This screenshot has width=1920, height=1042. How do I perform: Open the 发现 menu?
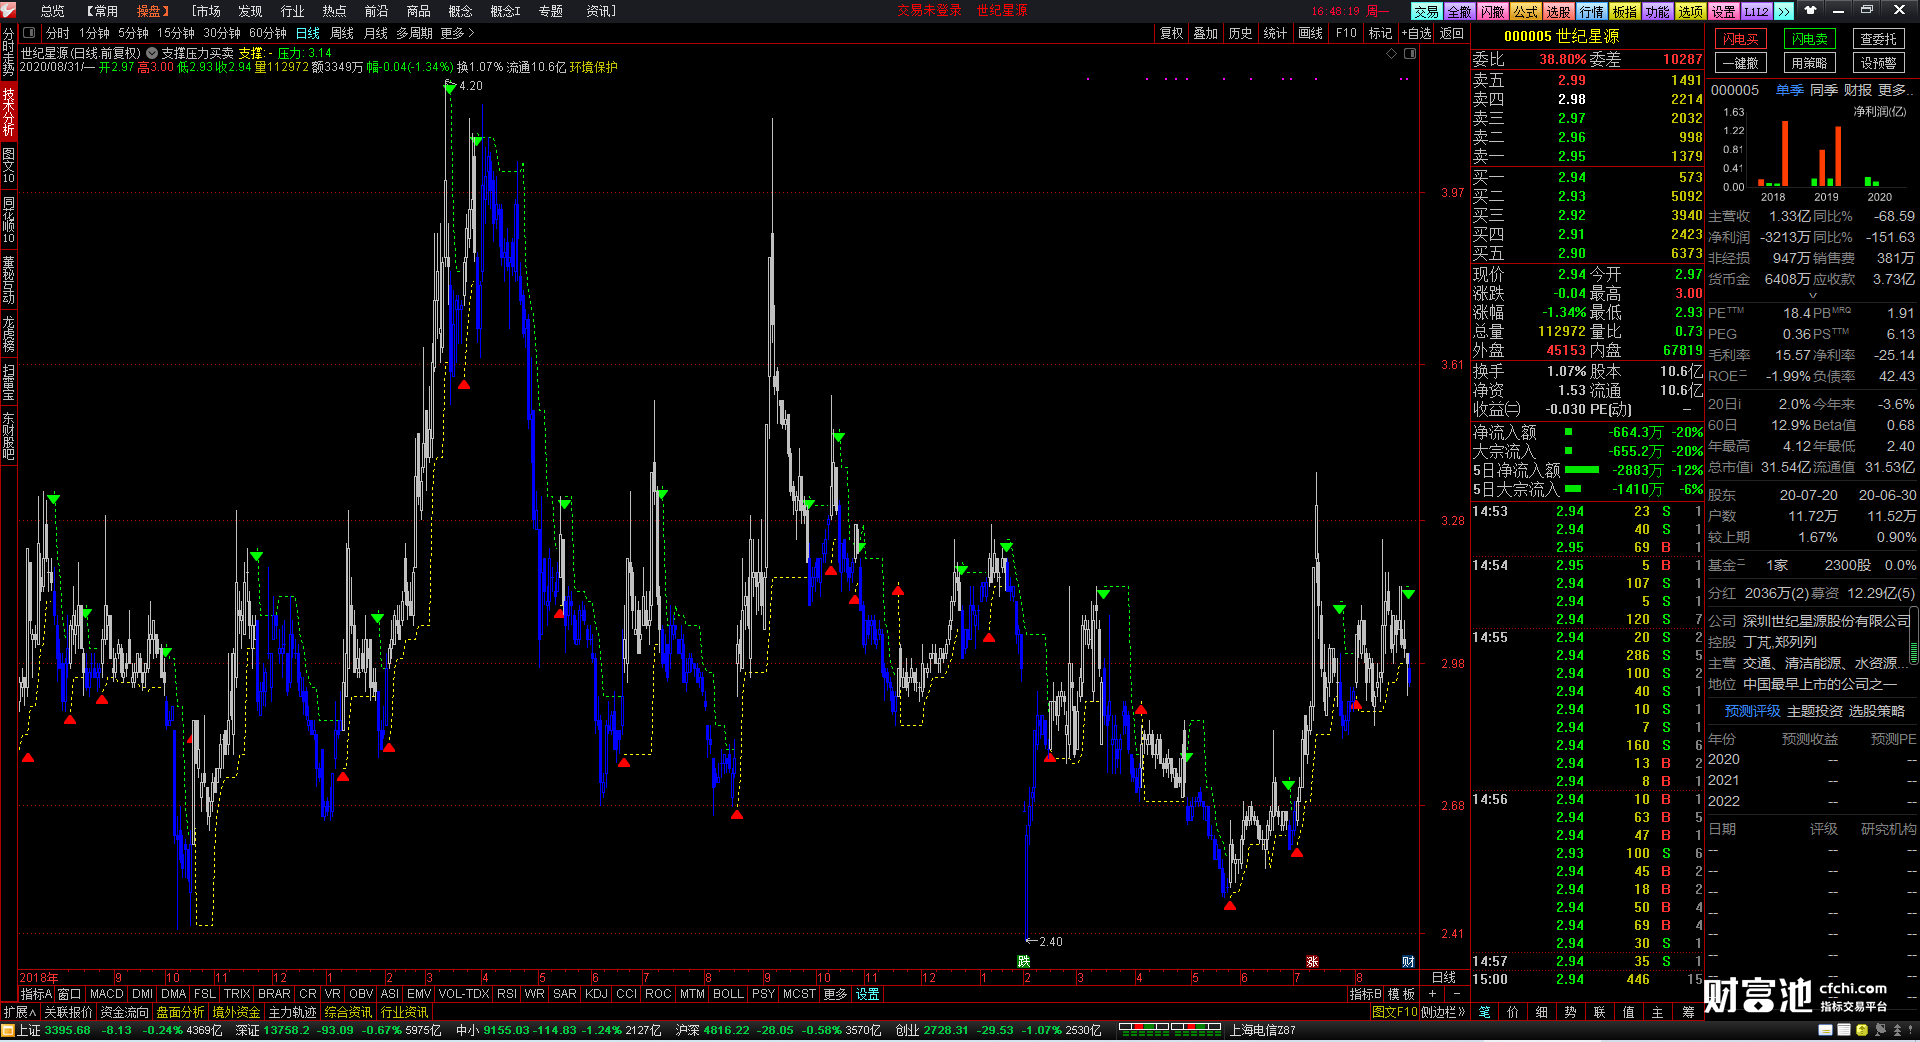pos(250,11)
